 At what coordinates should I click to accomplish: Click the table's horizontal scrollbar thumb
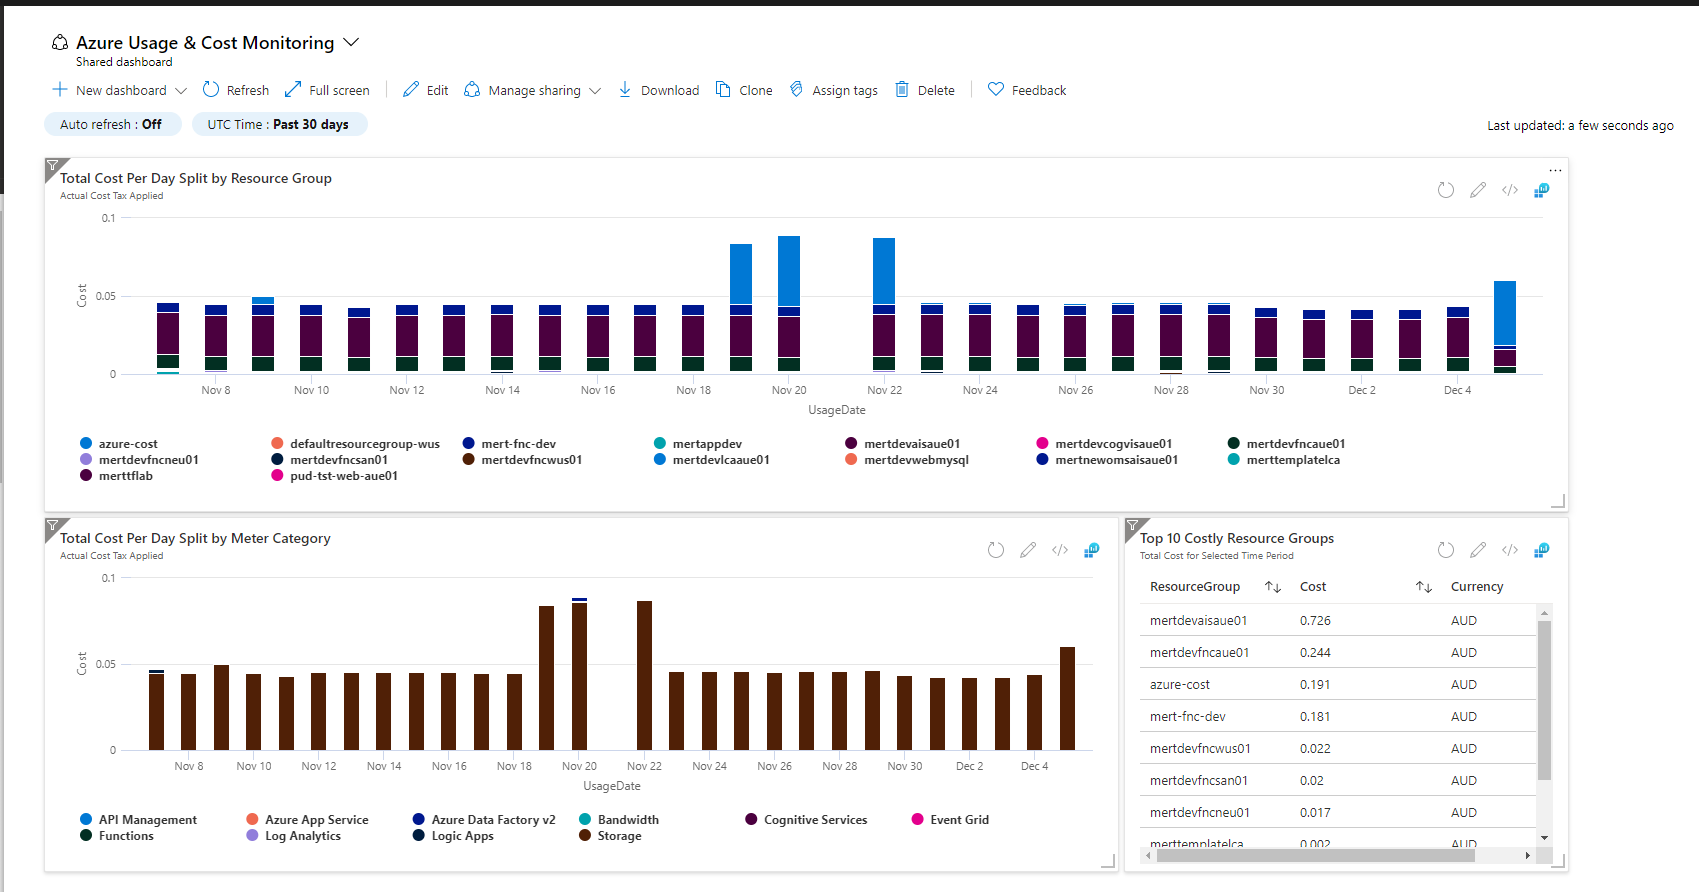[1316, 856]
